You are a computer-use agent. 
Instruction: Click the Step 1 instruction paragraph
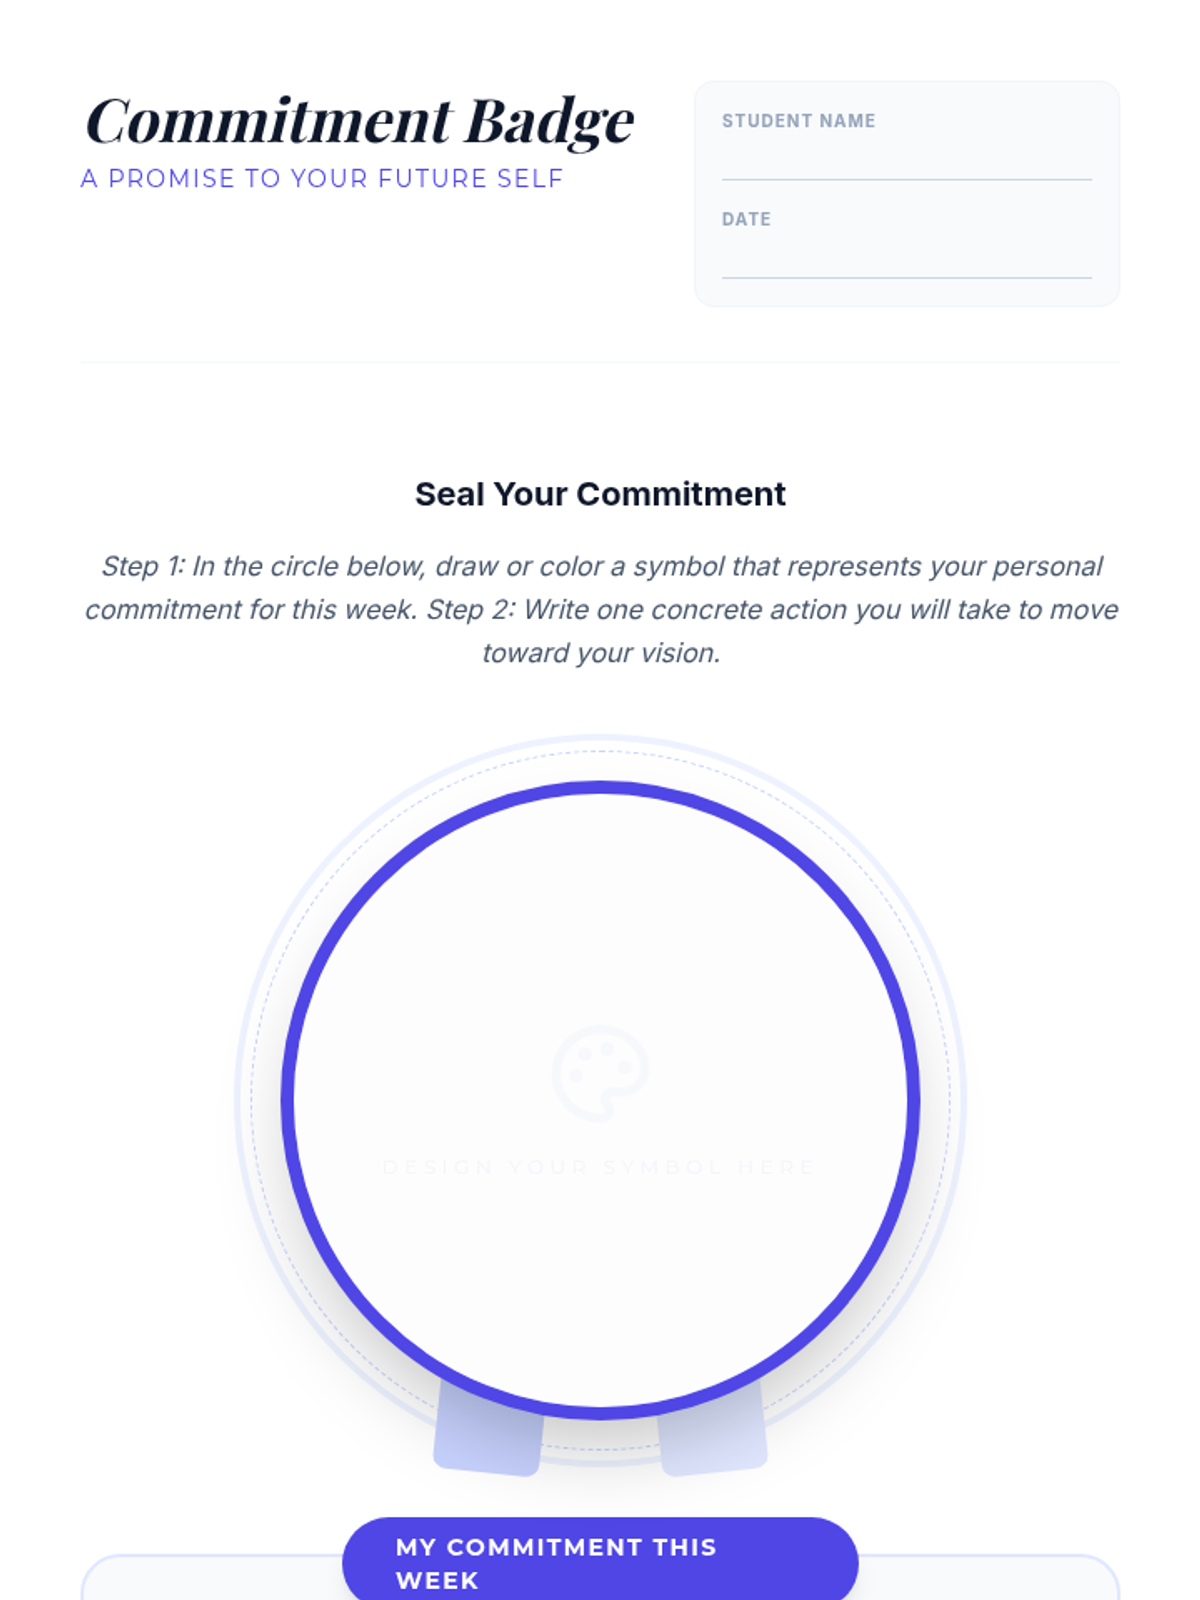tap(600, 609)
